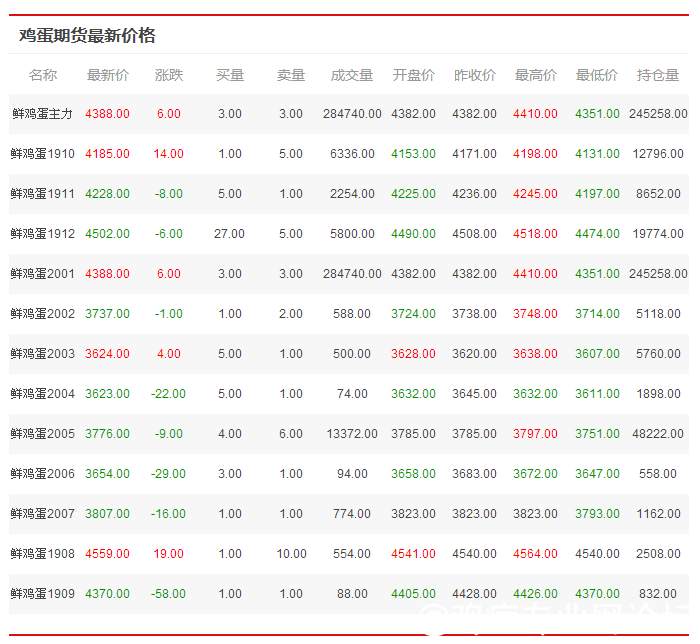This screenshot has width=700, height=644.
Task: Click change value -58.00 in 鲜鸡蛋1909 row
Action: (x=168, y=594)
